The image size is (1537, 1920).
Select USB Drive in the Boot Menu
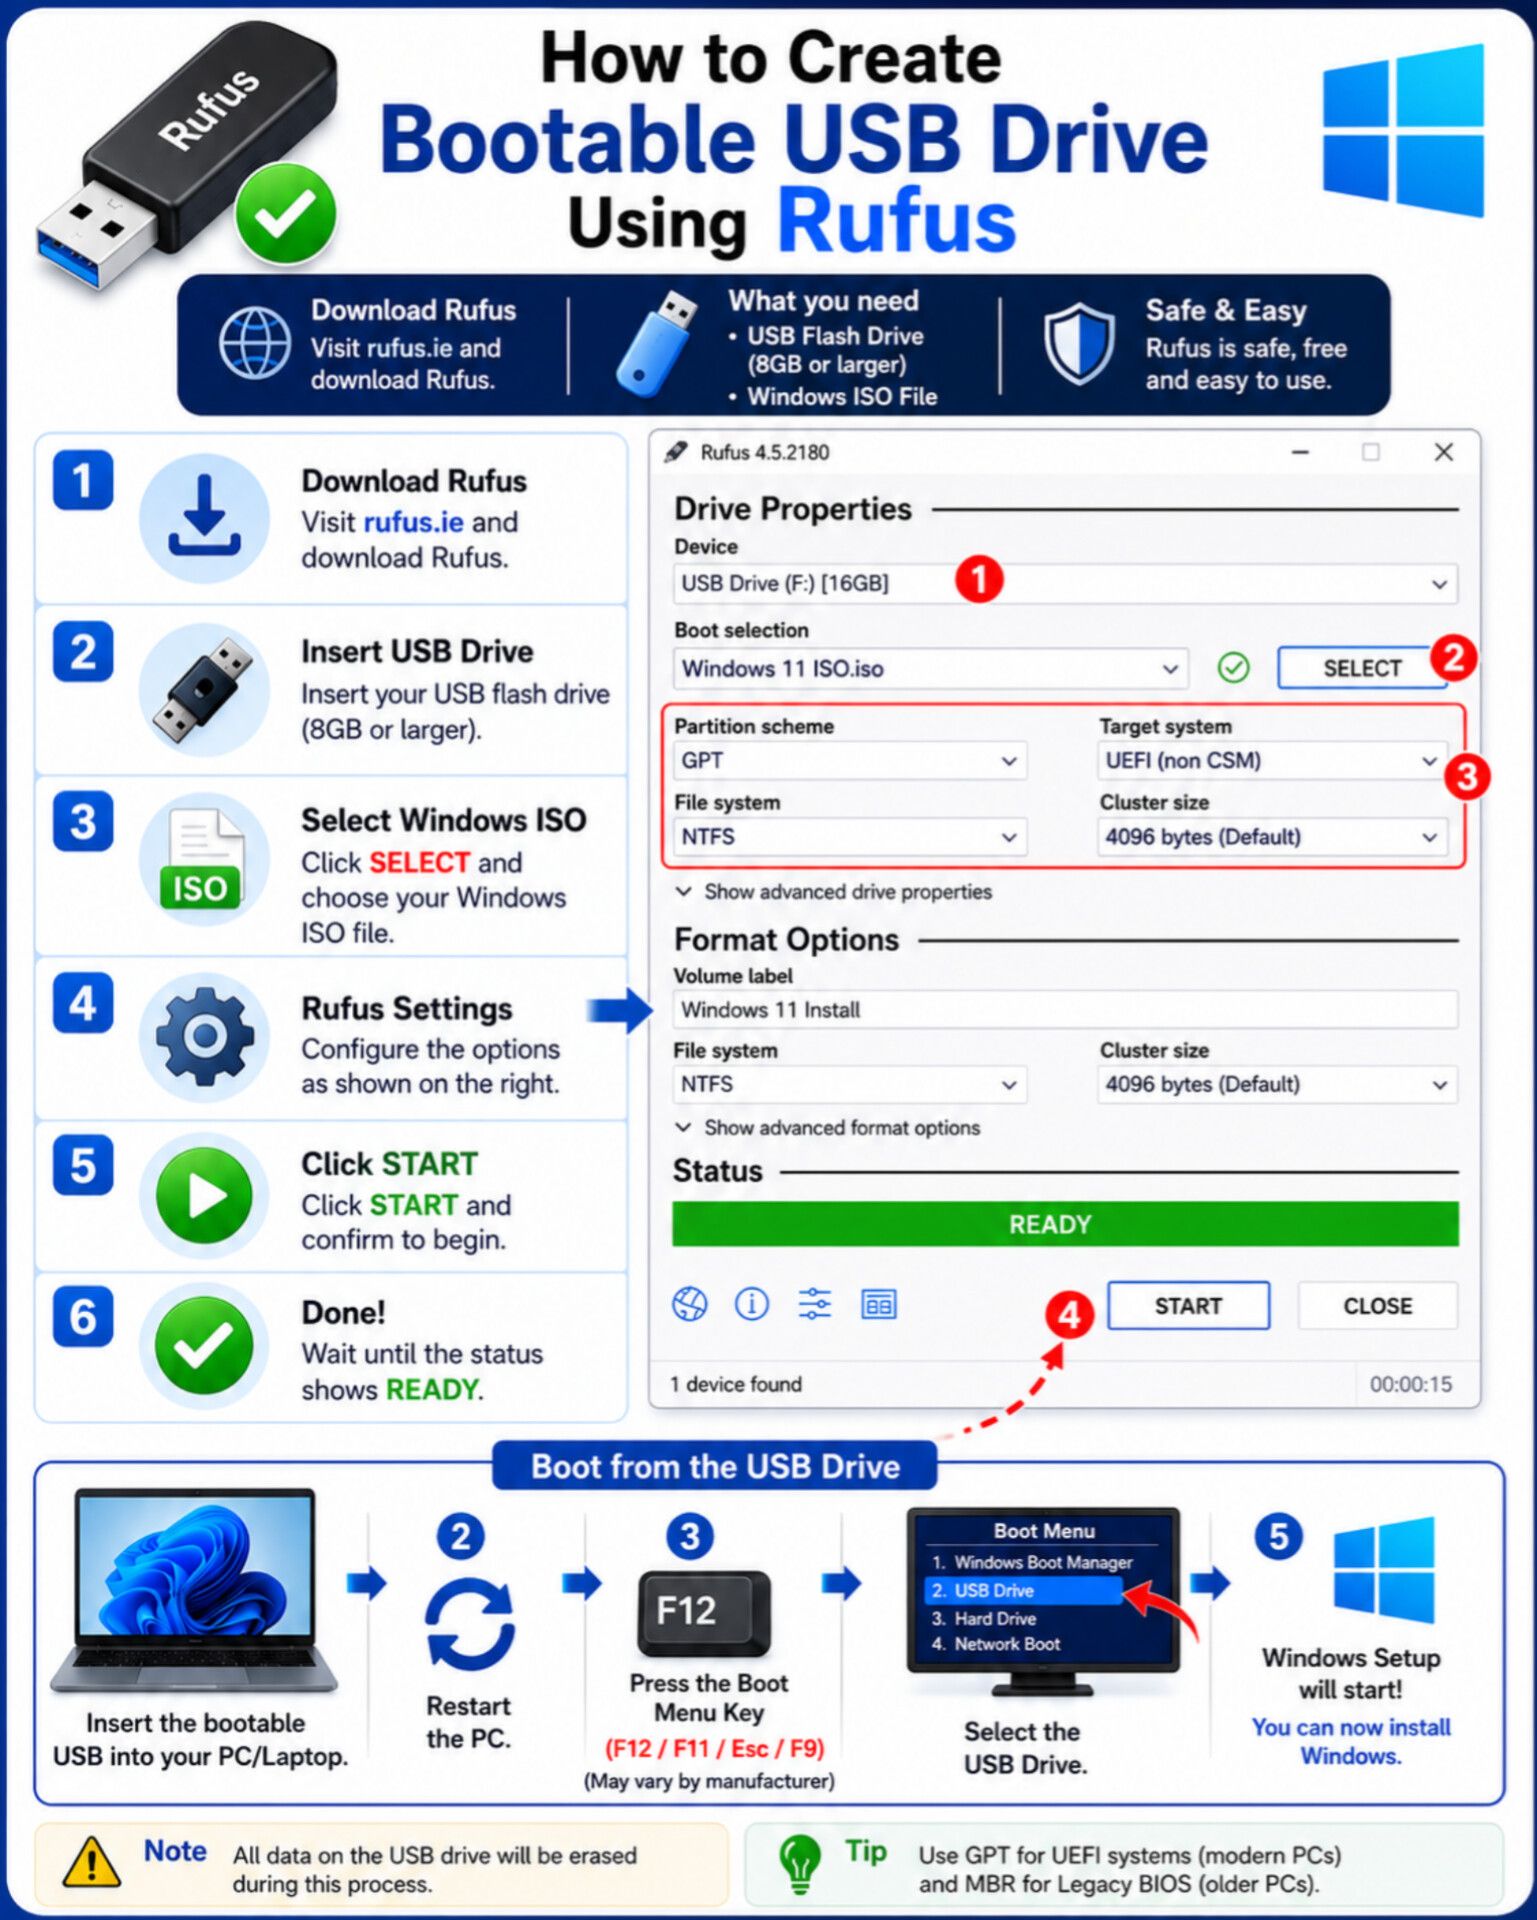1026,1590
